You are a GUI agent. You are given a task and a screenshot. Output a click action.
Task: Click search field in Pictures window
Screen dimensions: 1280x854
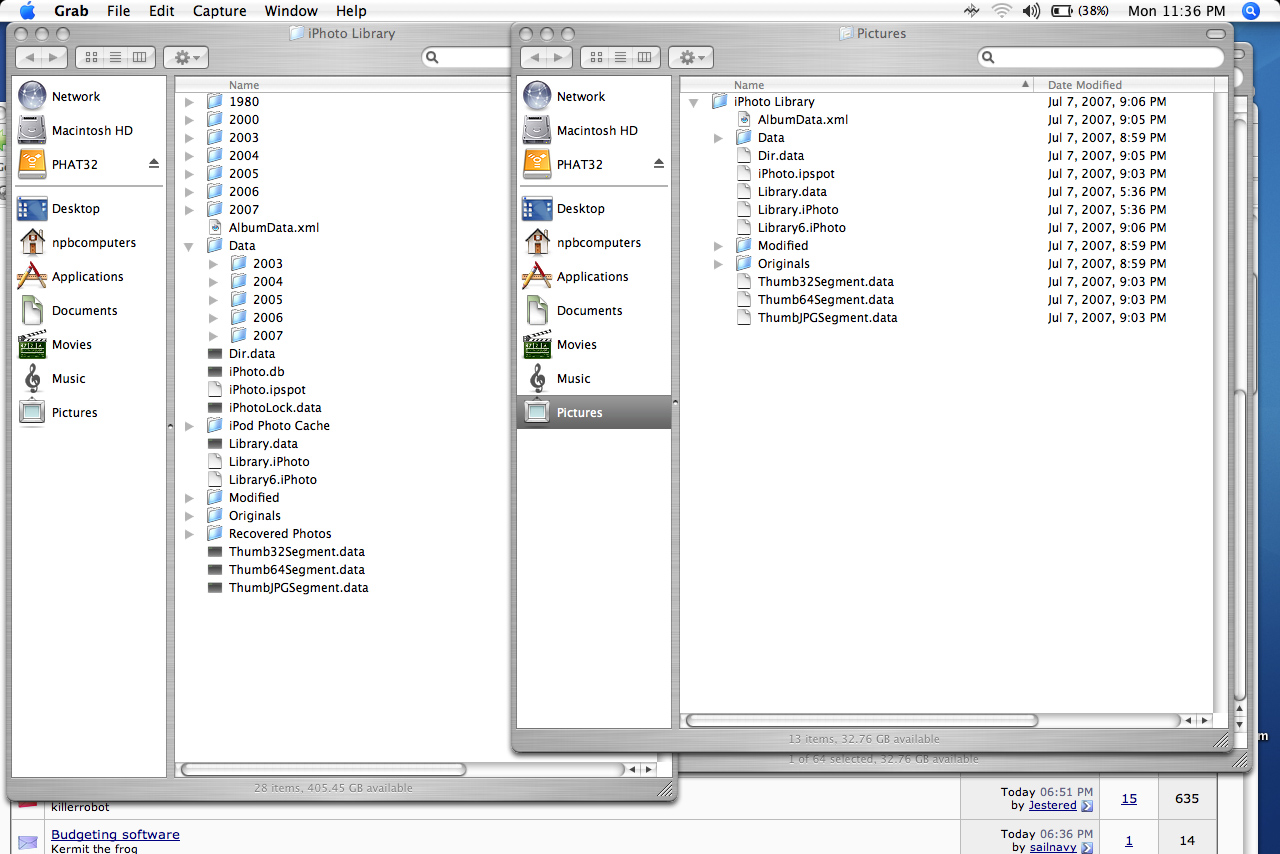[x=1101, y=57]
